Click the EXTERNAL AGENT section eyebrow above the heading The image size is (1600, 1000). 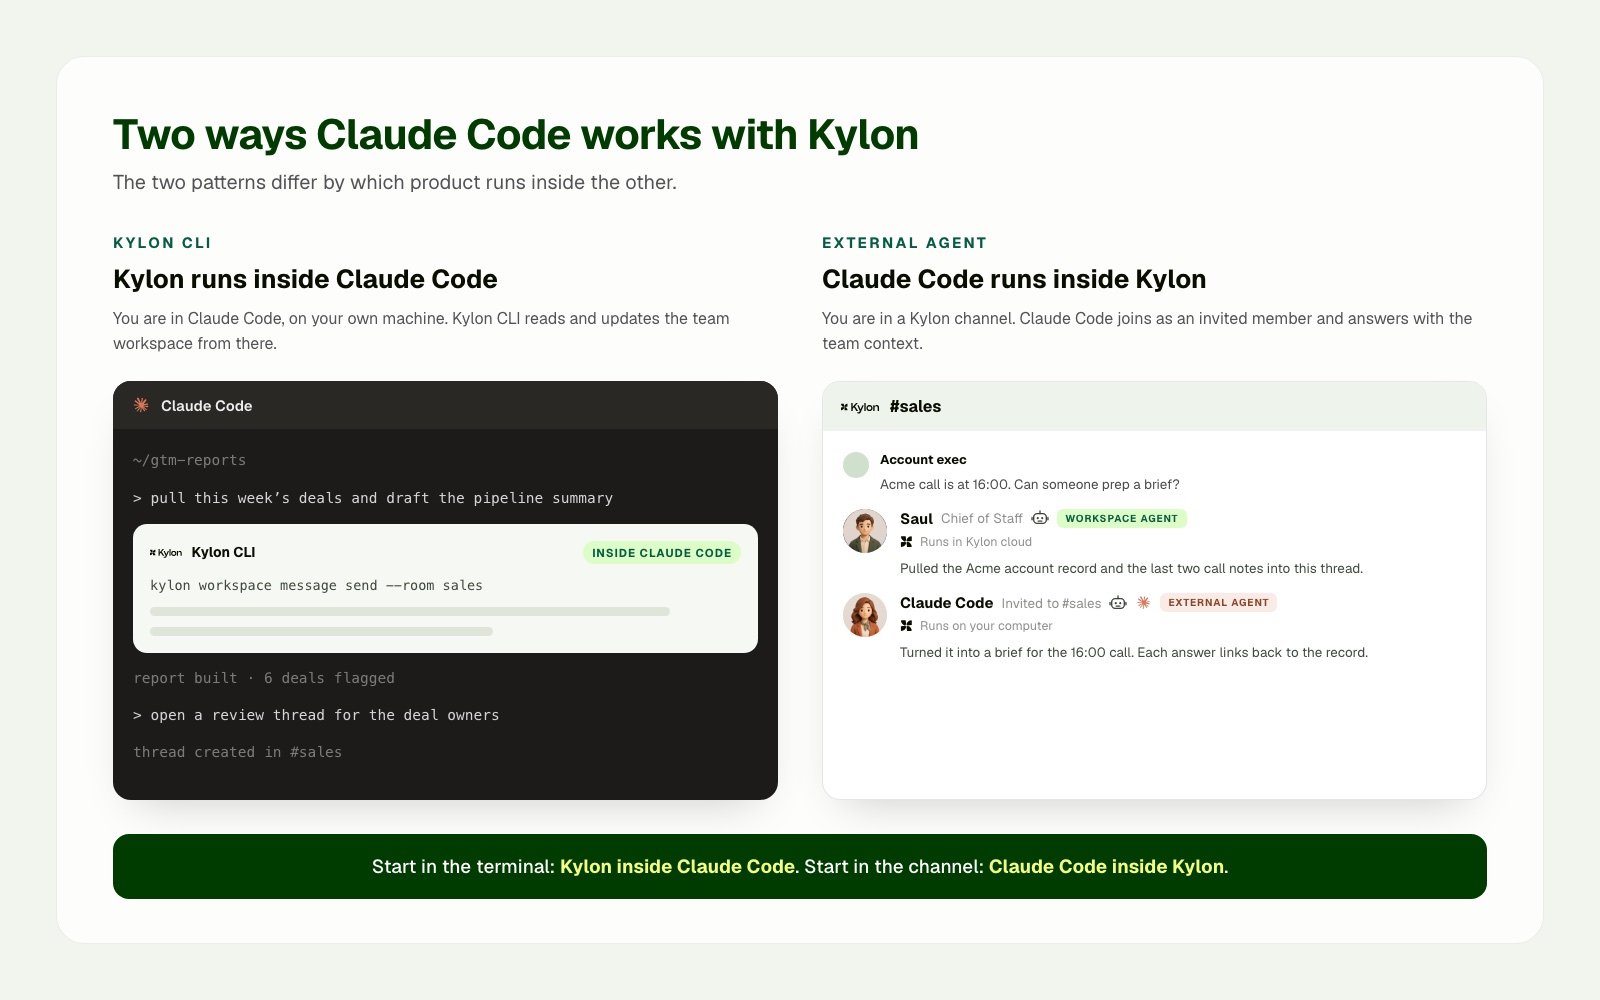pos(905,243)
